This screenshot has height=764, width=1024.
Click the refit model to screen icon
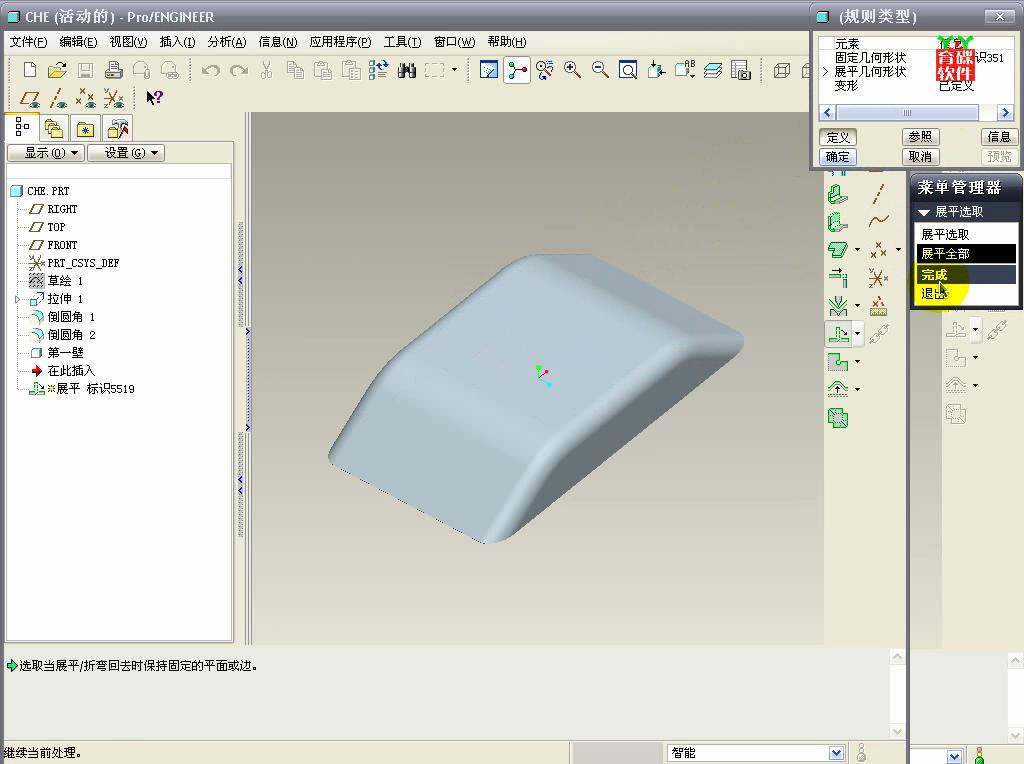(628, 70)
